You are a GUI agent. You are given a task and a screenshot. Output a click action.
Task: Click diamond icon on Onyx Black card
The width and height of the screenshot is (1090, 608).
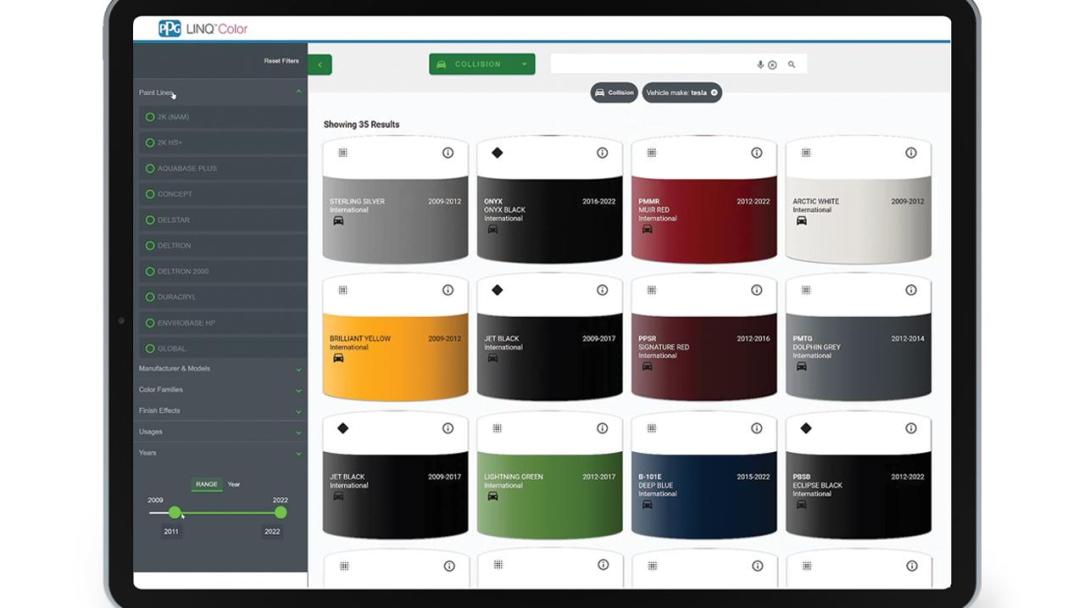pyautogui.click(x=497, y=153)
